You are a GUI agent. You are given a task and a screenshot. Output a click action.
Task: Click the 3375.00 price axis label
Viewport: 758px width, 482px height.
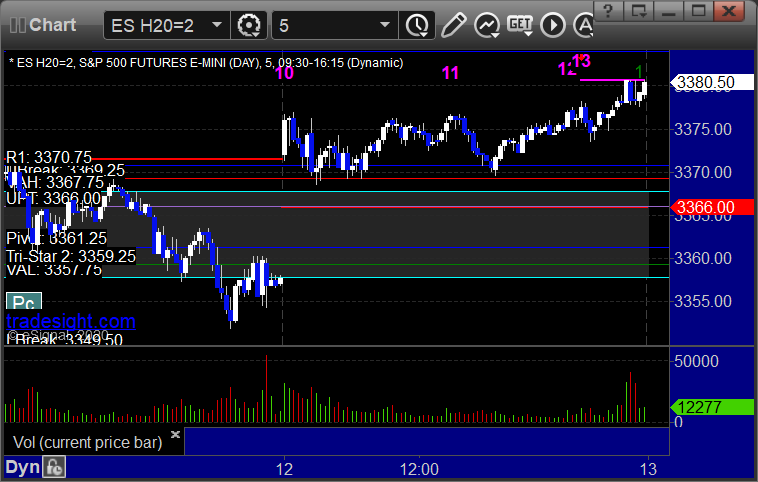703,129
